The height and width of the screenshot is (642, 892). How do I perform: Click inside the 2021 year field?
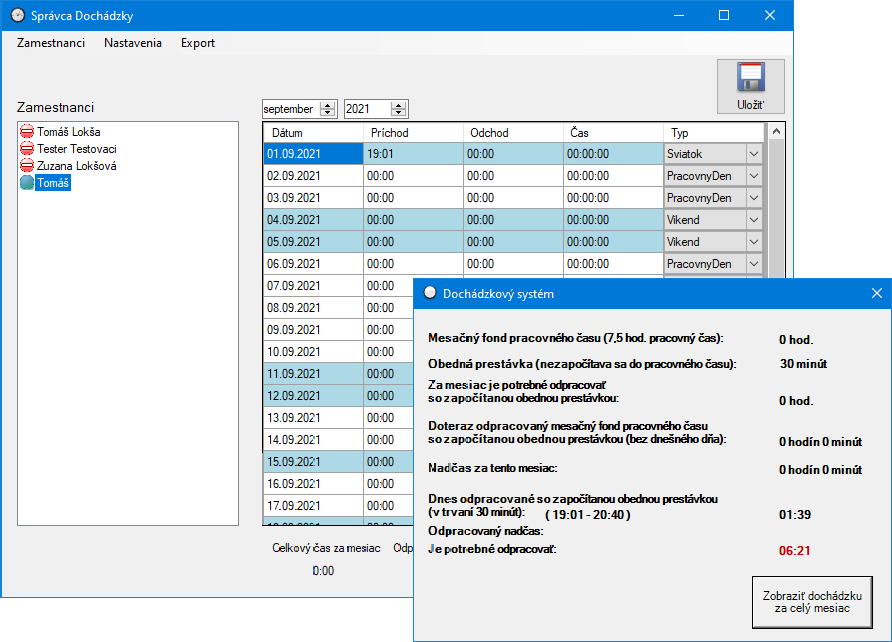click(x=367, y=109)
